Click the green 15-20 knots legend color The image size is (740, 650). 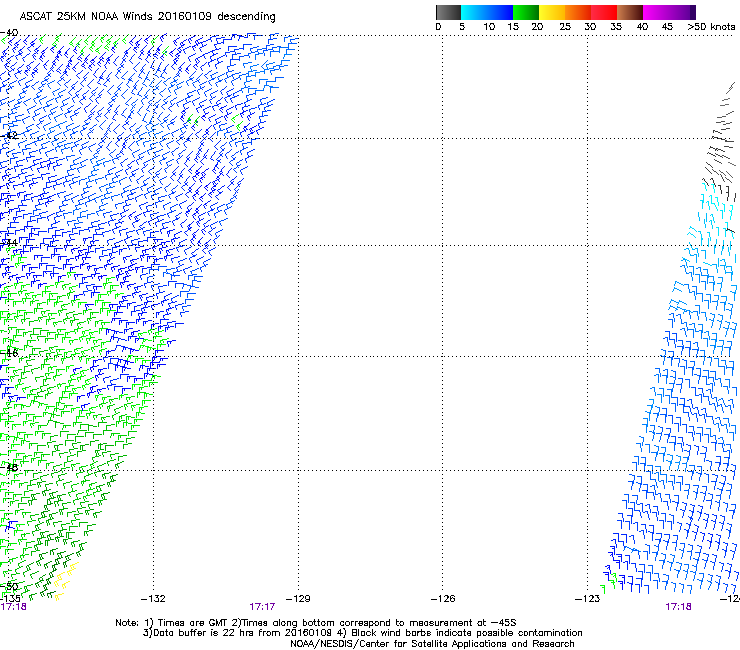(x=526, y=12)
